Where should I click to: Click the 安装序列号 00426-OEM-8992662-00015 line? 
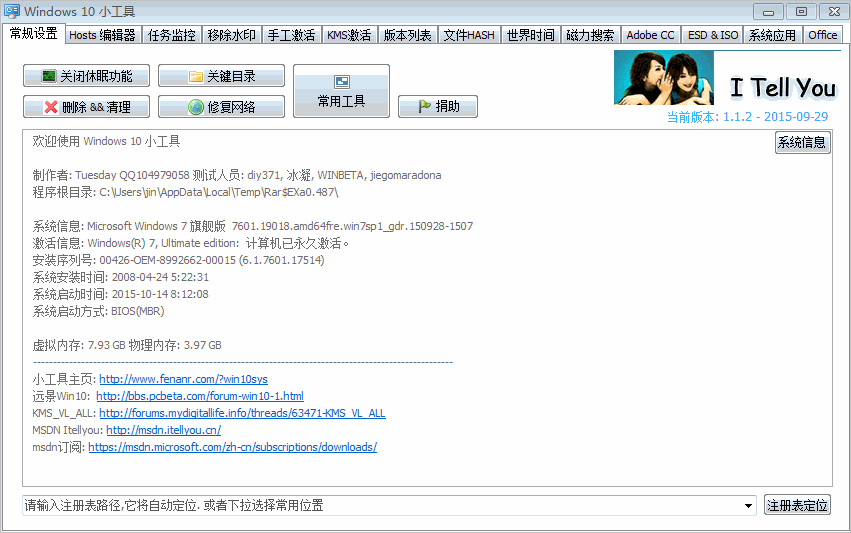(x=178, y=260)
